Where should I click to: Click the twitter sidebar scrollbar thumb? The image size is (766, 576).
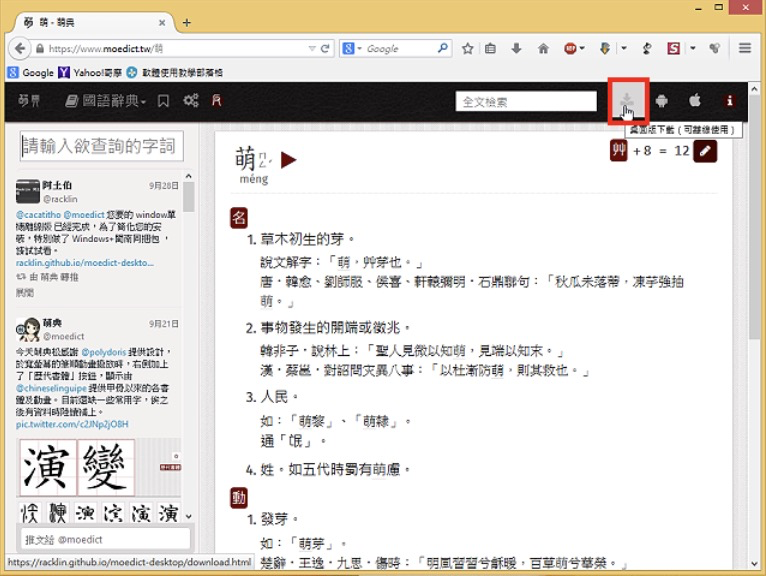[x=189, y=197]
